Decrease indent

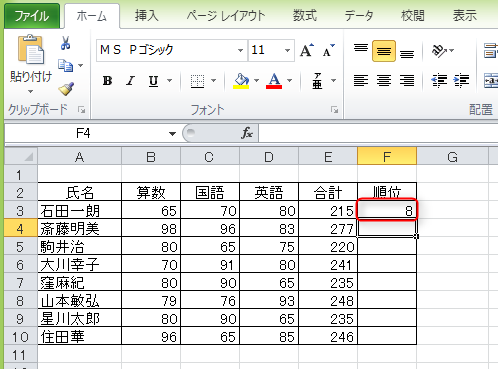coord(439,81)
